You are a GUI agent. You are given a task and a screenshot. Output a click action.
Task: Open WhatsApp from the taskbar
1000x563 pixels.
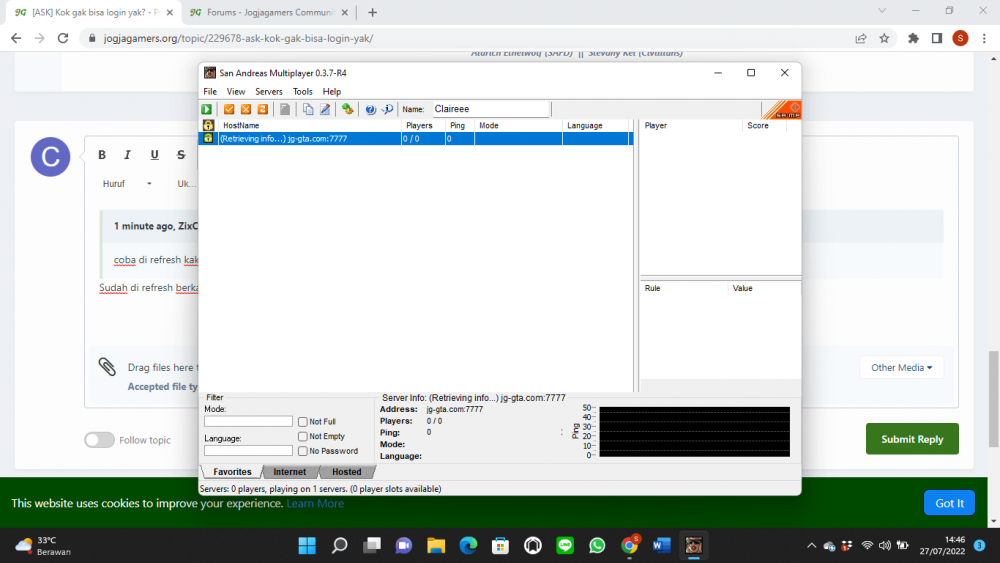pyautogui.click(x=597, y=546)
